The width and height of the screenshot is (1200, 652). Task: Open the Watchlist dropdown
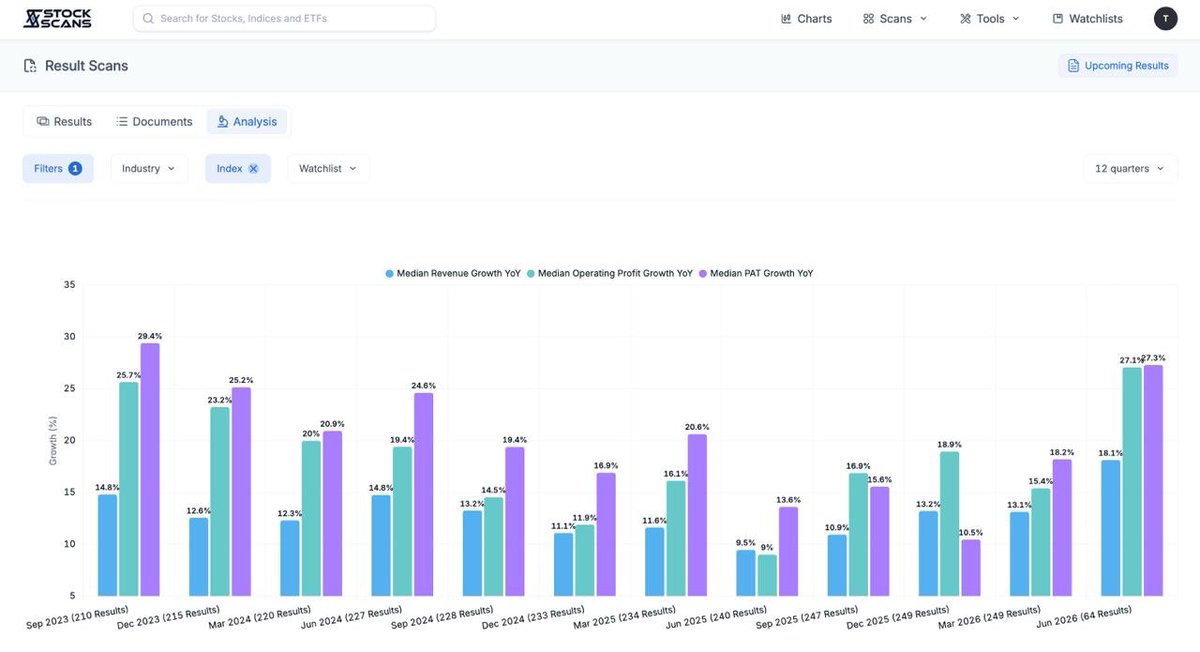point(328,169)
